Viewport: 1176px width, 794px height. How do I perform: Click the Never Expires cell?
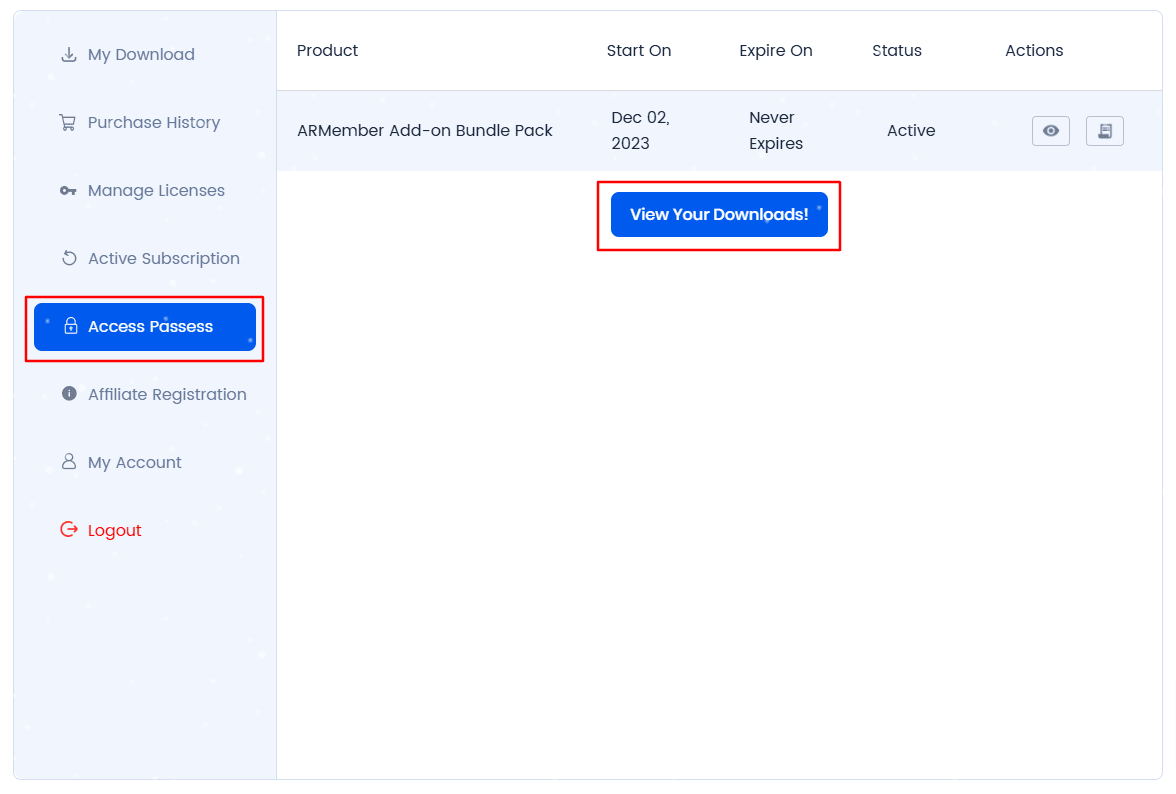(776, 130)
